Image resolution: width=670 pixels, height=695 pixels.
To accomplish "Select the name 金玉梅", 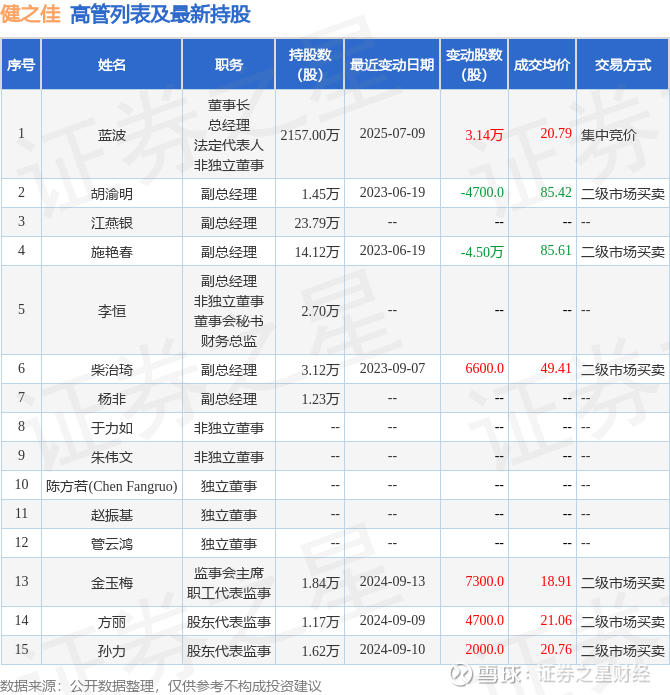I will [x=112, y=583].
